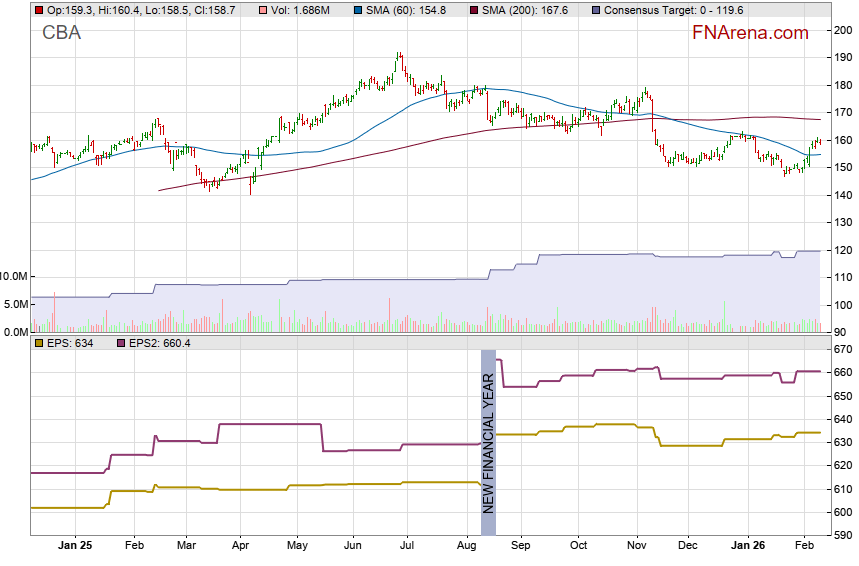The height and width of the screenshot is (566, 859).
Task: Click the CBA ticker symbol label
Action: [x=62, y=33]
